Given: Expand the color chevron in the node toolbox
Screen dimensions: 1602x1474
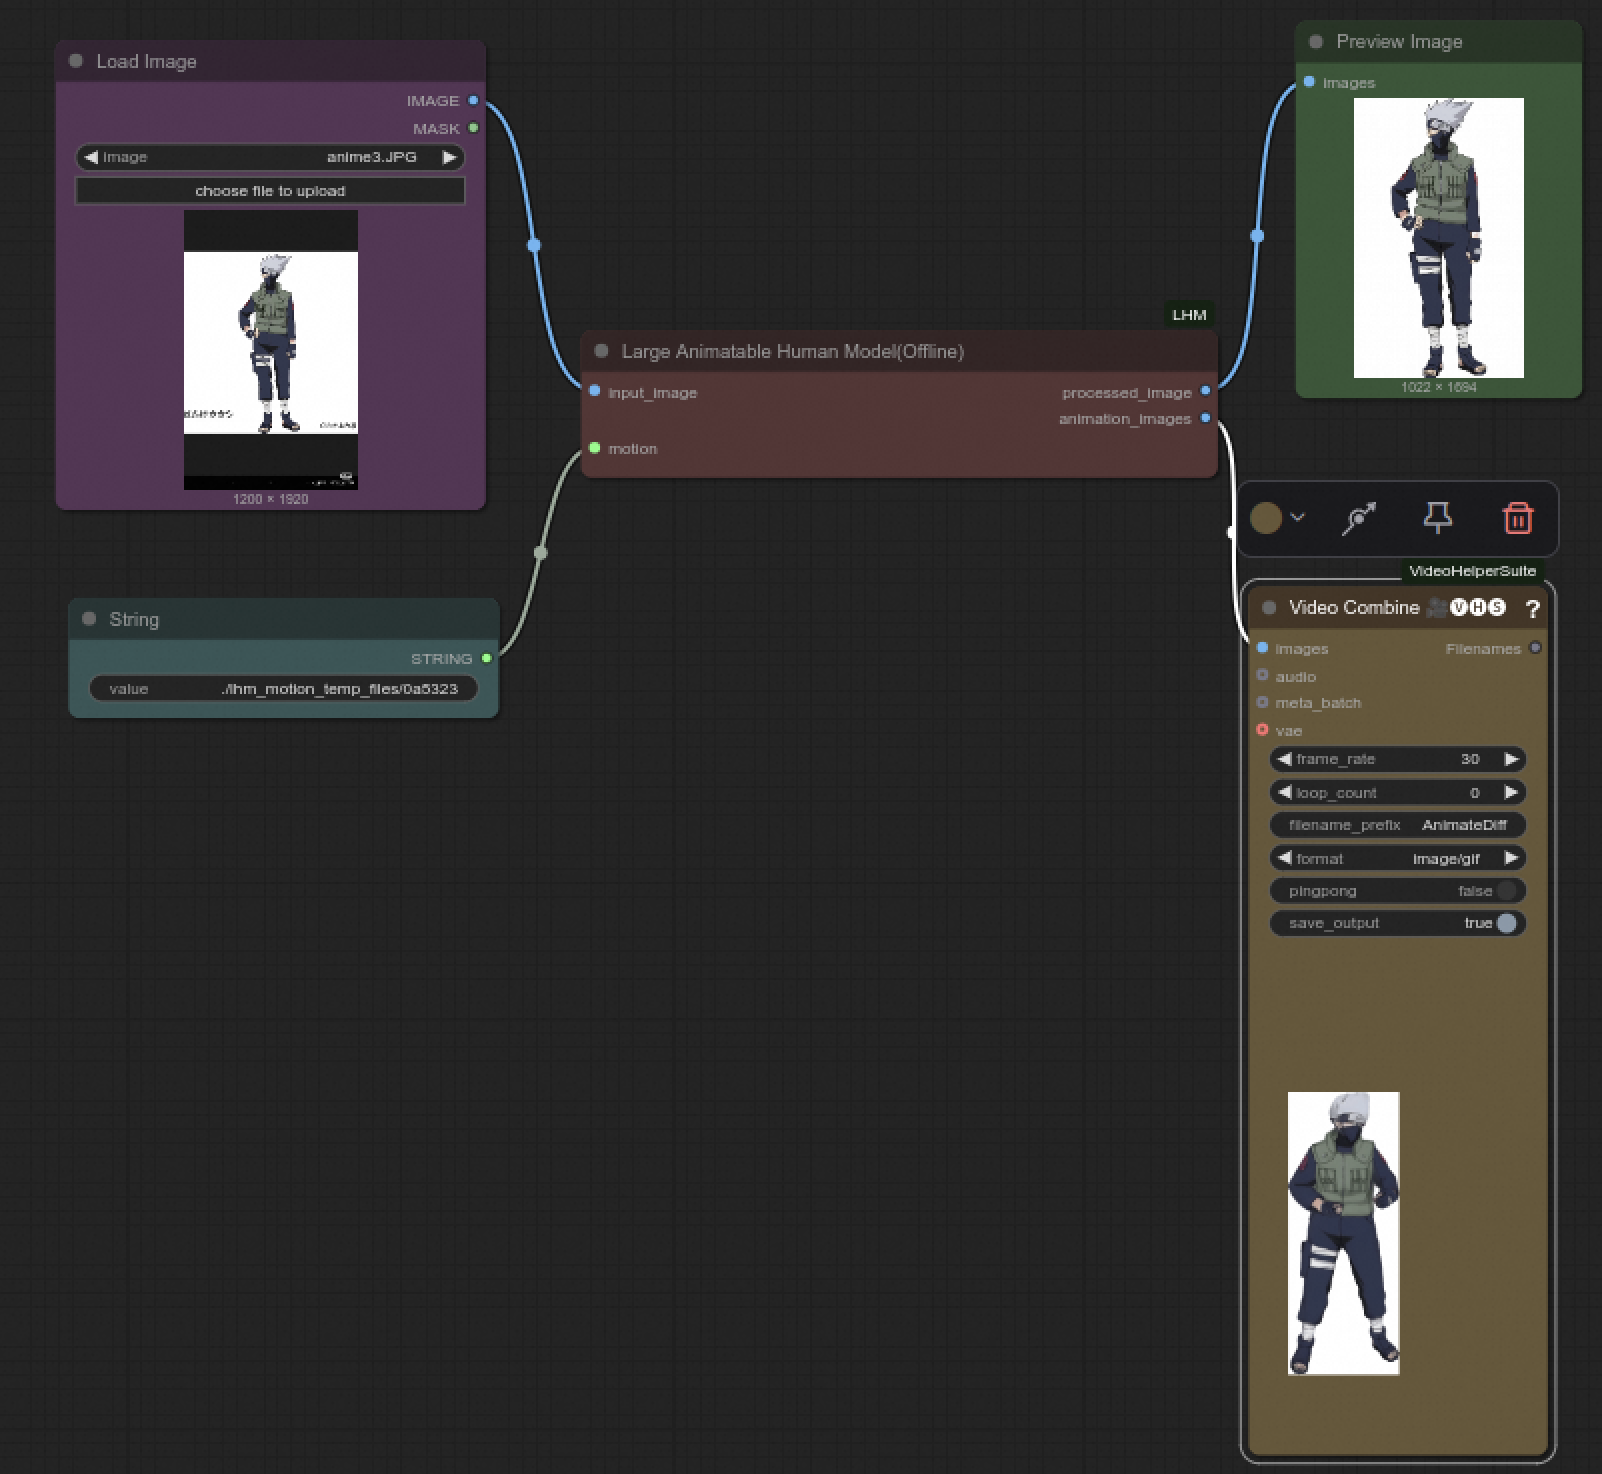Looking at the screenshot, I should pyautogui.click(x=1297, y=517).
